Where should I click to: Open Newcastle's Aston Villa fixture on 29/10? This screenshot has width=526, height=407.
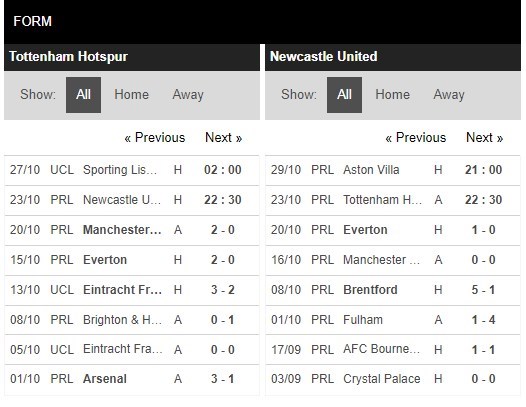392,170
